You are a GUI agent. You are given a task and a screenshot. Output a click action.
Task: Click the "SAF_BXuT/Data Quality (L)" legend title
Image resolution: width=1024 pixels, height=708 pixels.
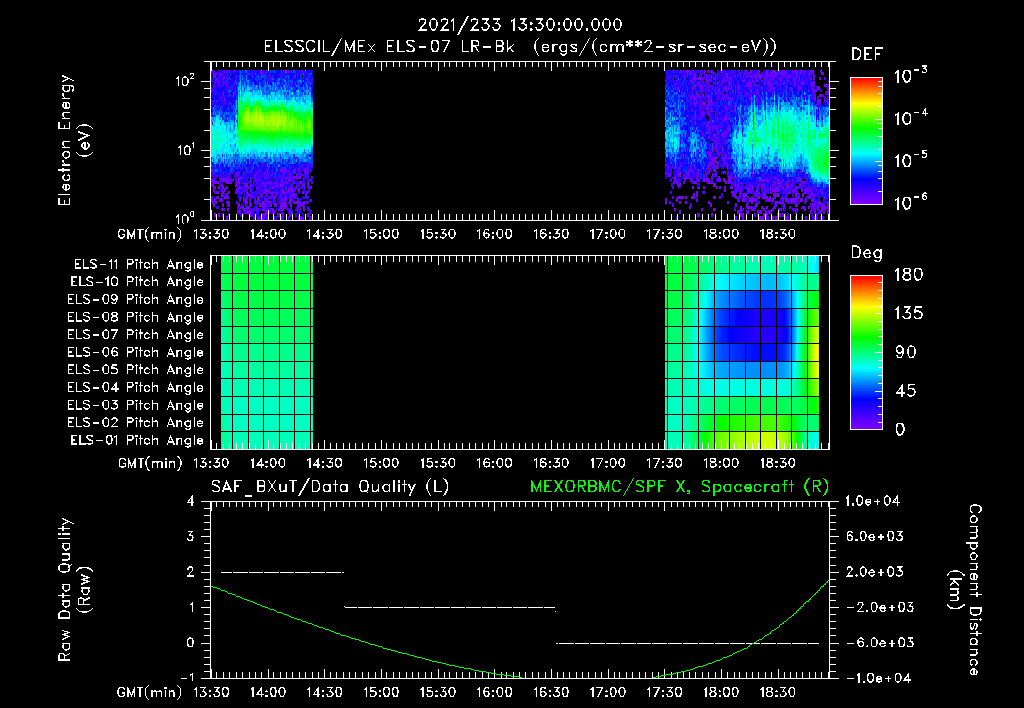click(x=330, y=487)
